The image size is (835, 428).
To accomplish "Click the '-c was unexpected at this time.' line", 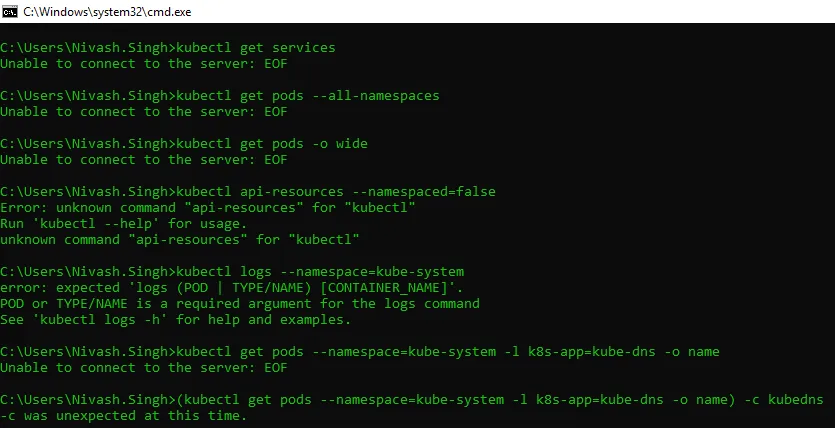I will point(124,415).
